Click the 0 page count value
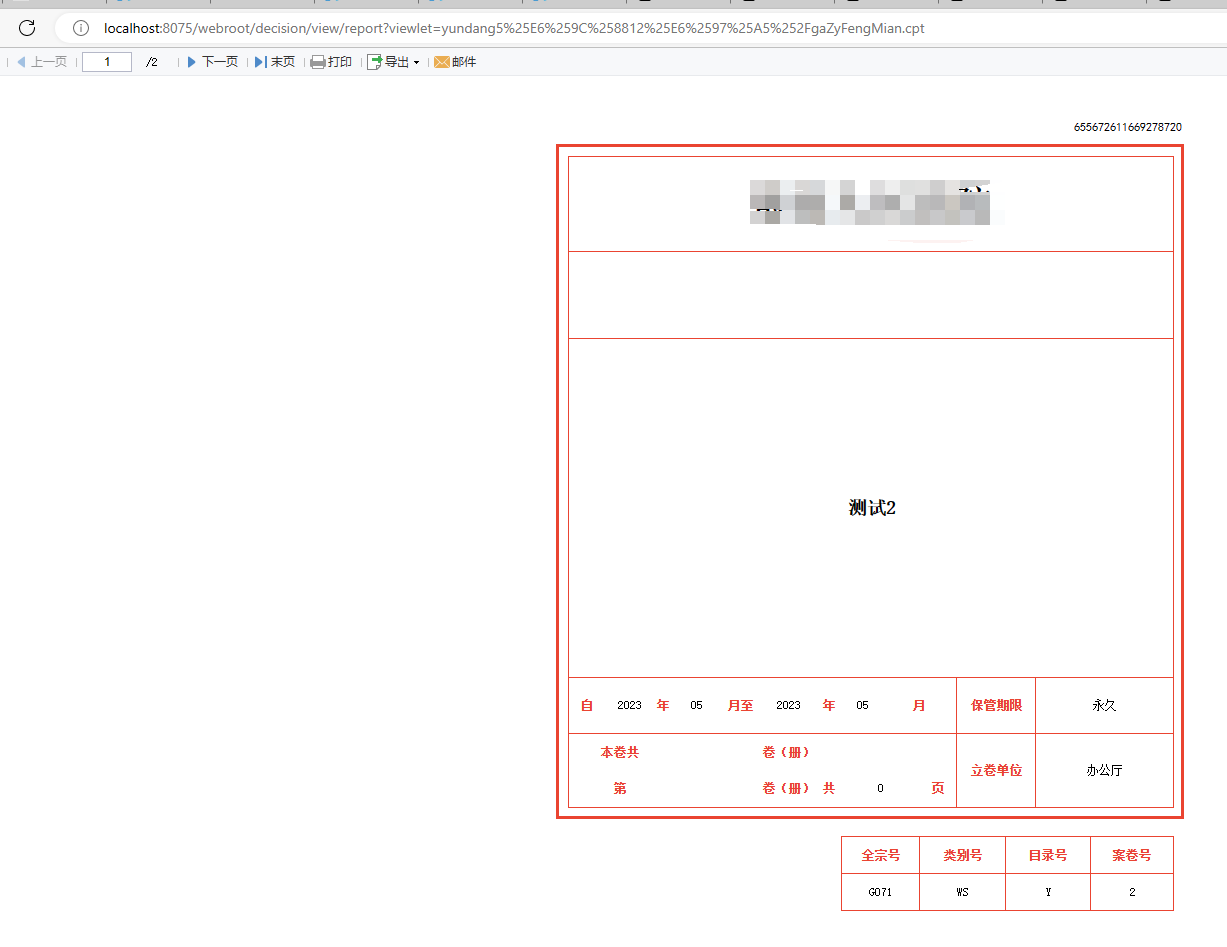This screenshot has width=1227, height=947. (880, 788)
